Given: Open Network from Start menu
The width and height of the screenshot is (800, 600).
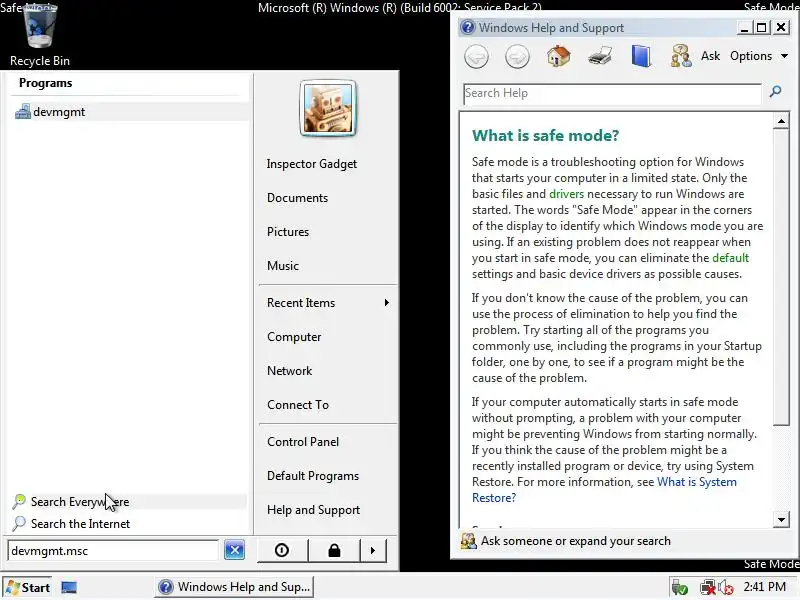Looking at the screenshot, I should 289,371.
